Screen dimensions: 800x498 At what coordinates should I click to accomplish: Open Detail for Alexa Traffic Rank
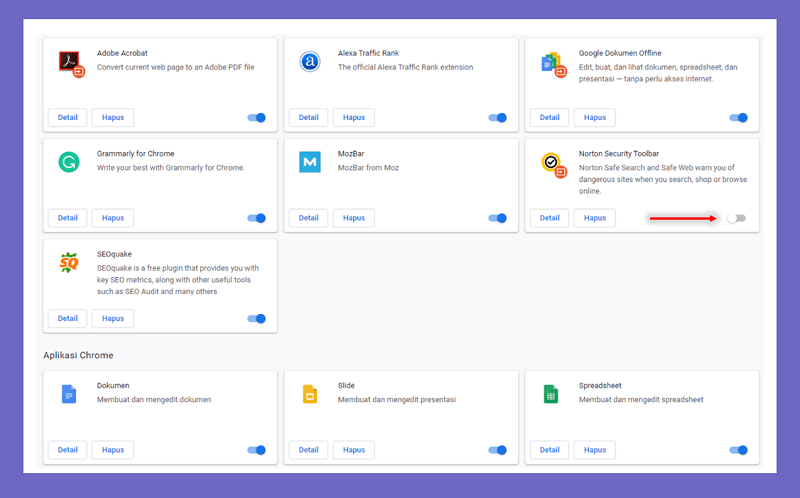click(x=308, y=117)
